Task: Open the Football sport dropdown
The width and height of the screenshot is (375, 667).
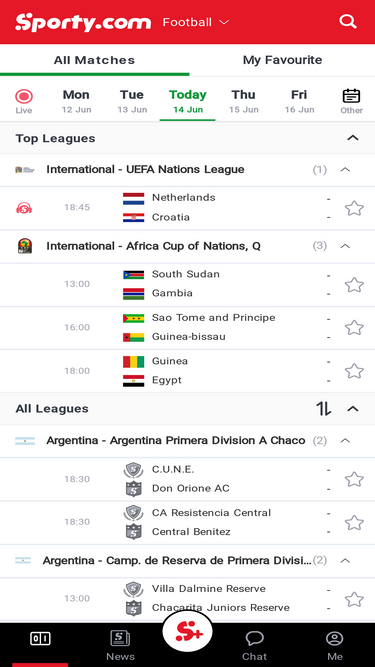Action: 196,22
